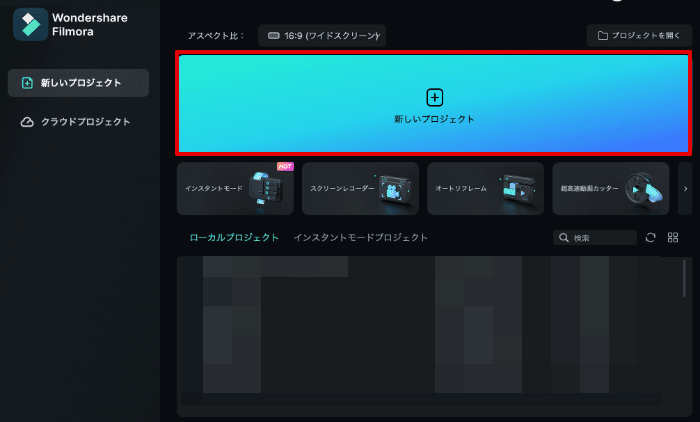Click the reframe icon on オートリフレーム card

tap(518, 189)
